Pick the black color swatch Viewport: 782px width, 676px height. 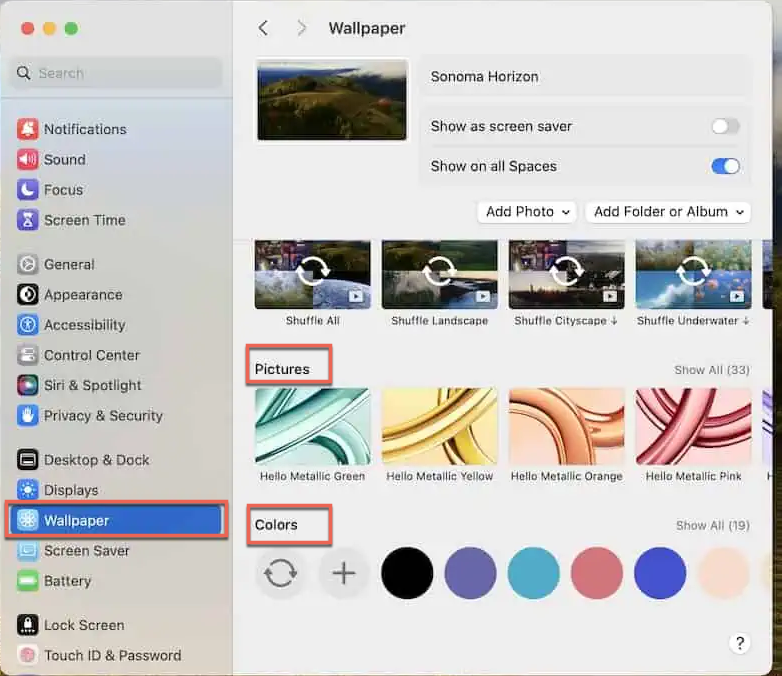[x=407, y=573]
